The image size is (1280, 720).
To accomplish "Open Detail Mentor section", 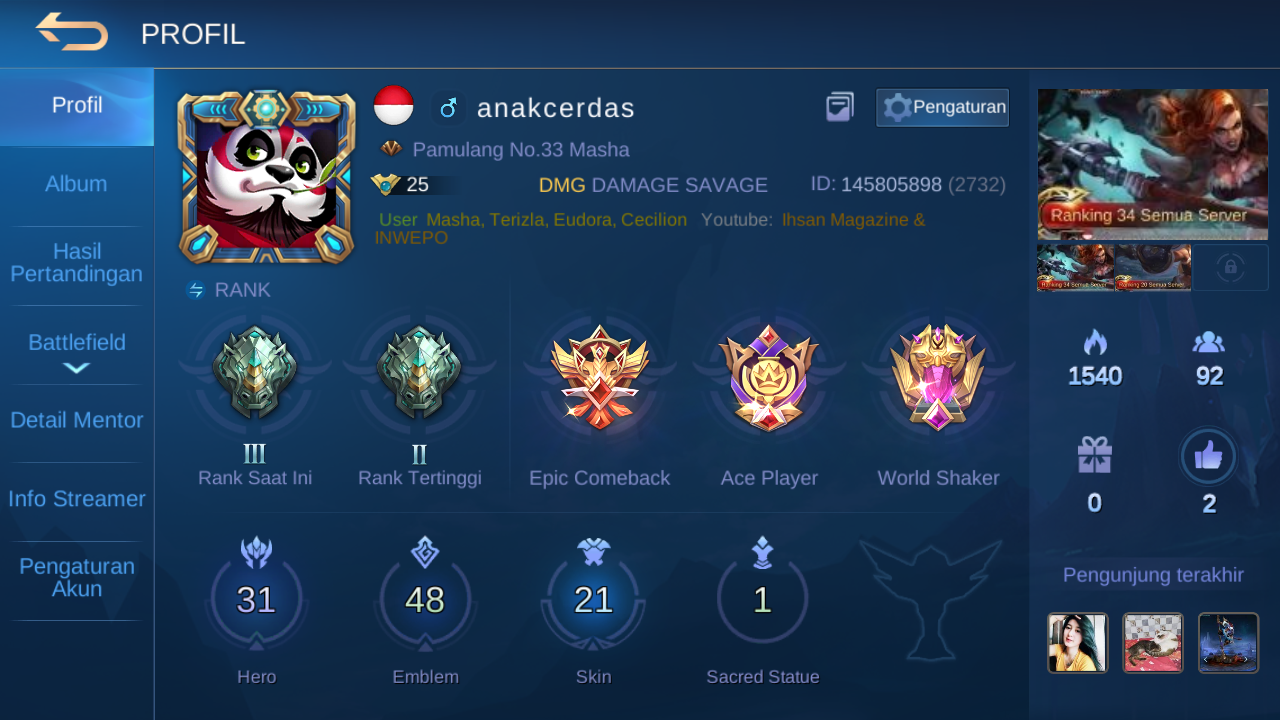I will pos(76,420).
